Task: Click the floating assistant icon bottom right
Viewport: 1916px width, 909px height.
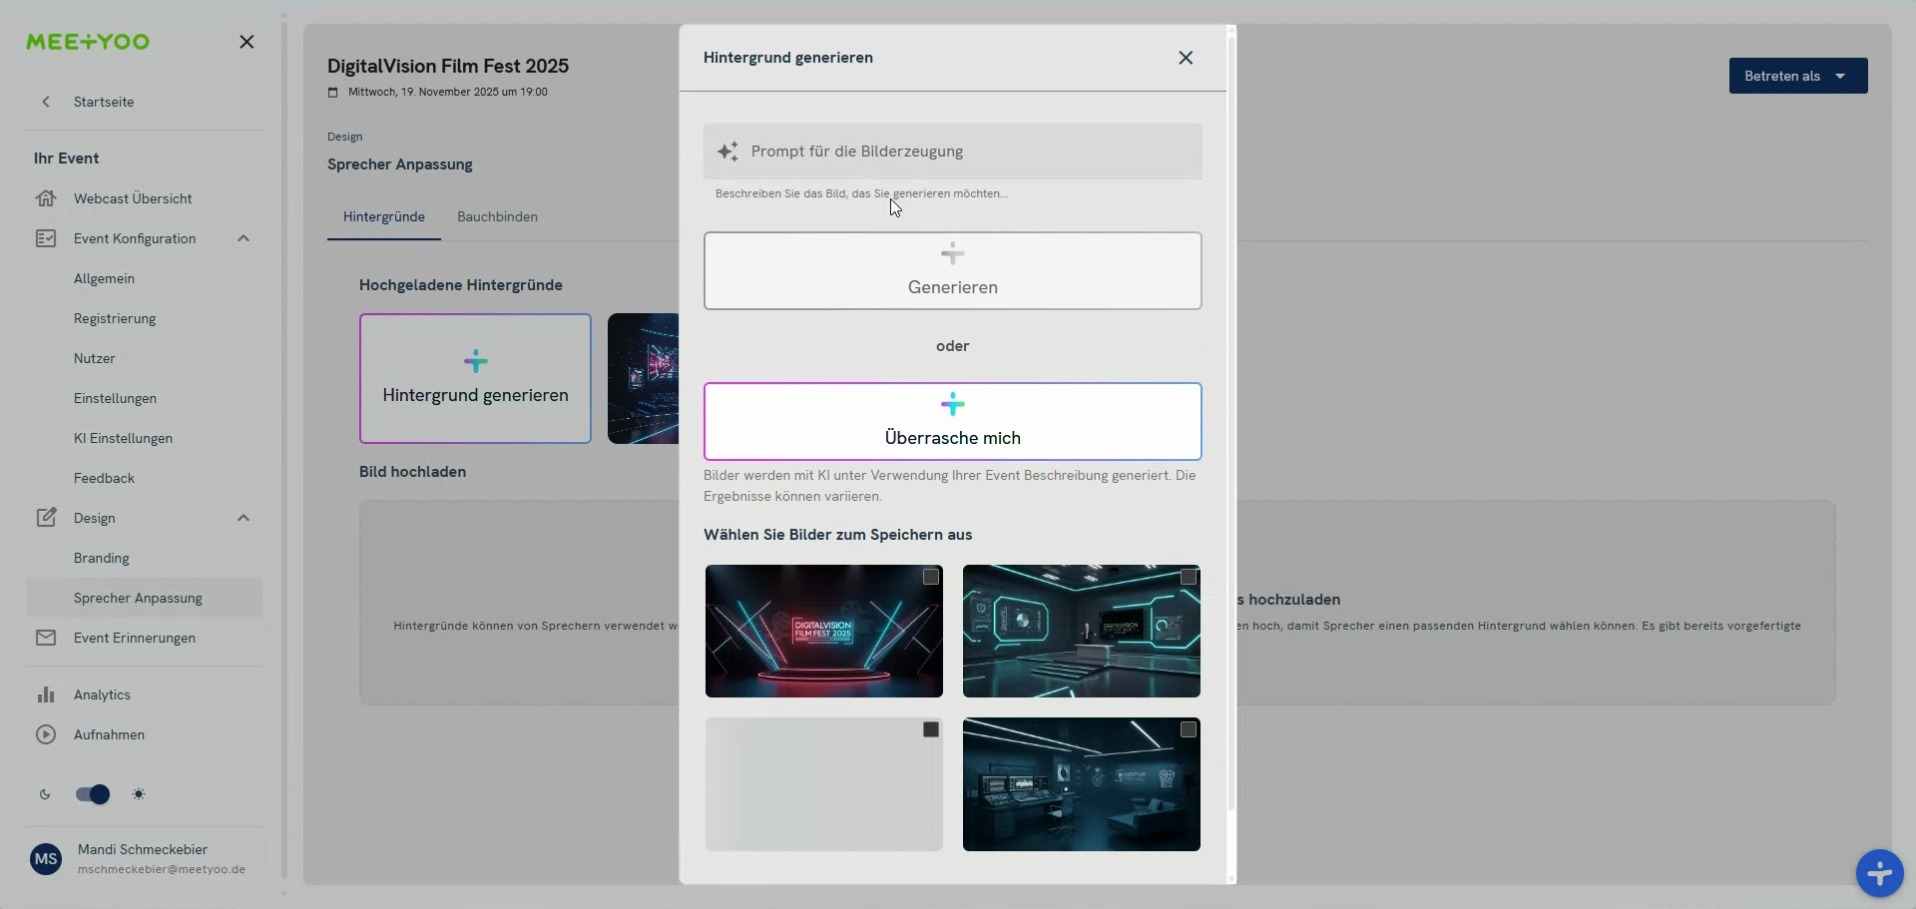Action: (x=1879, y=873)
